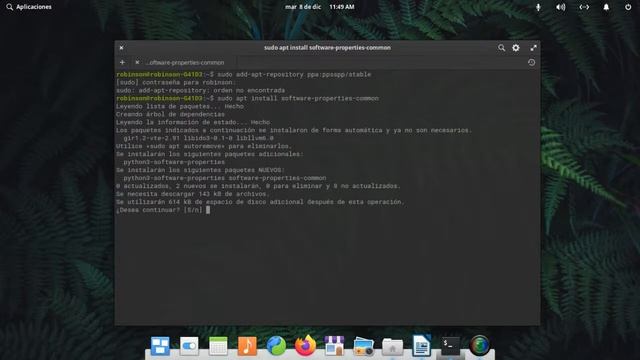Click the 'Se necesita descargar 143 kB' line
The height and width of the screenshot is (360, 640).
pos(193,194)
